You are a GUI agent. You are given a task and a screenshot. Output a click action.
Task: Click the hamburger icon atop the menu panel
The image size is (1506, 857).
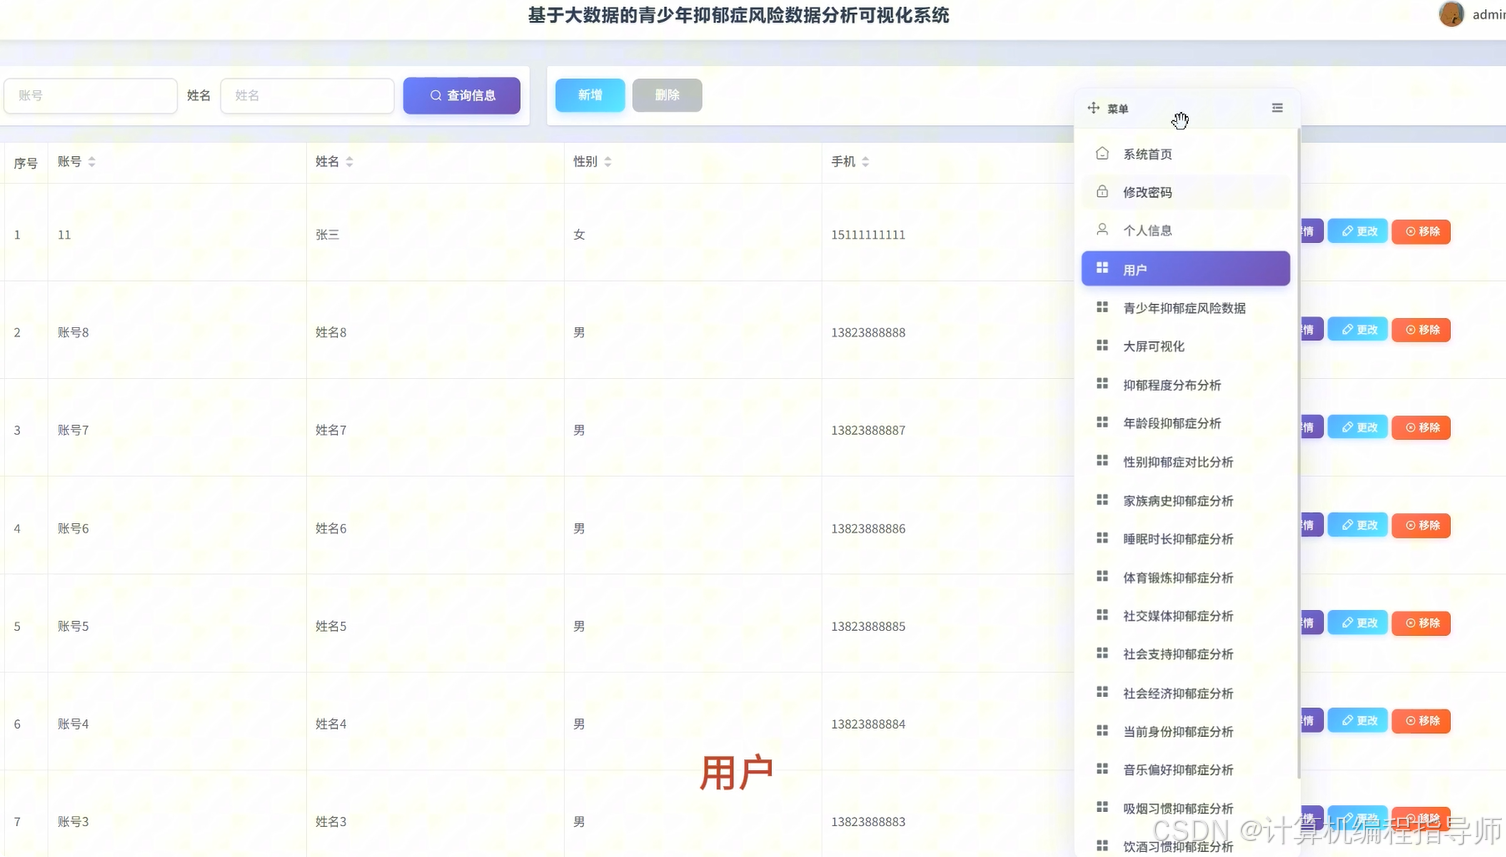tap(1276, 107)
